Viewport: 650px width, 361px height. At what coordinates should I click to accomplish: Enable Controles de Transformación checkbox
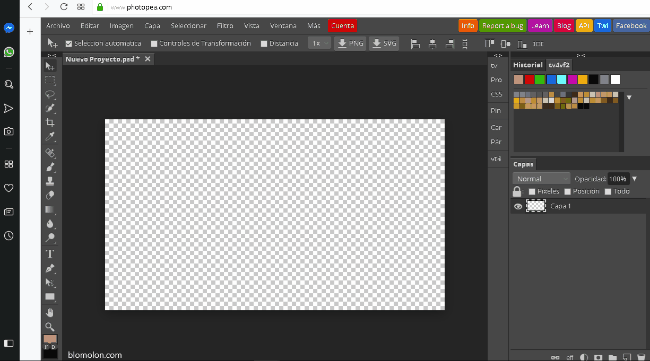pyautogui.click(x=154, y=44)
